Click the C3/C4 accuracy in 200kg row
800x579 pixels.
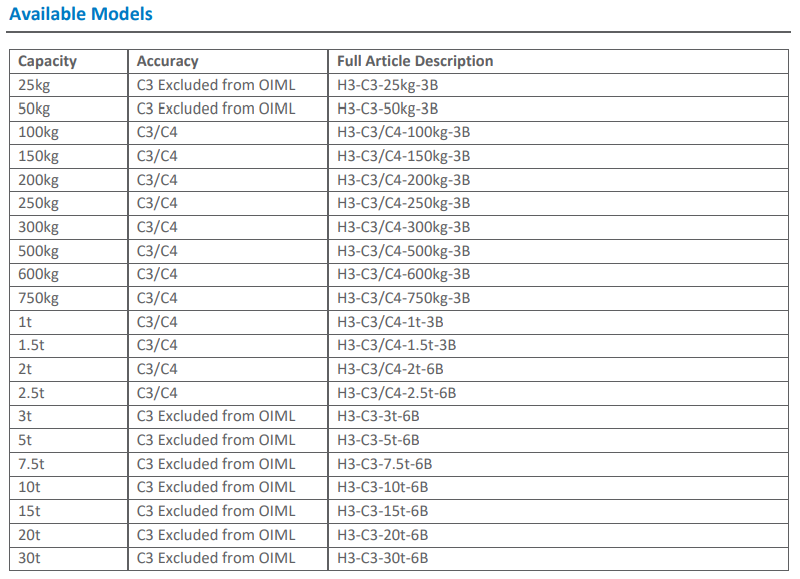[x=157, y=180]
